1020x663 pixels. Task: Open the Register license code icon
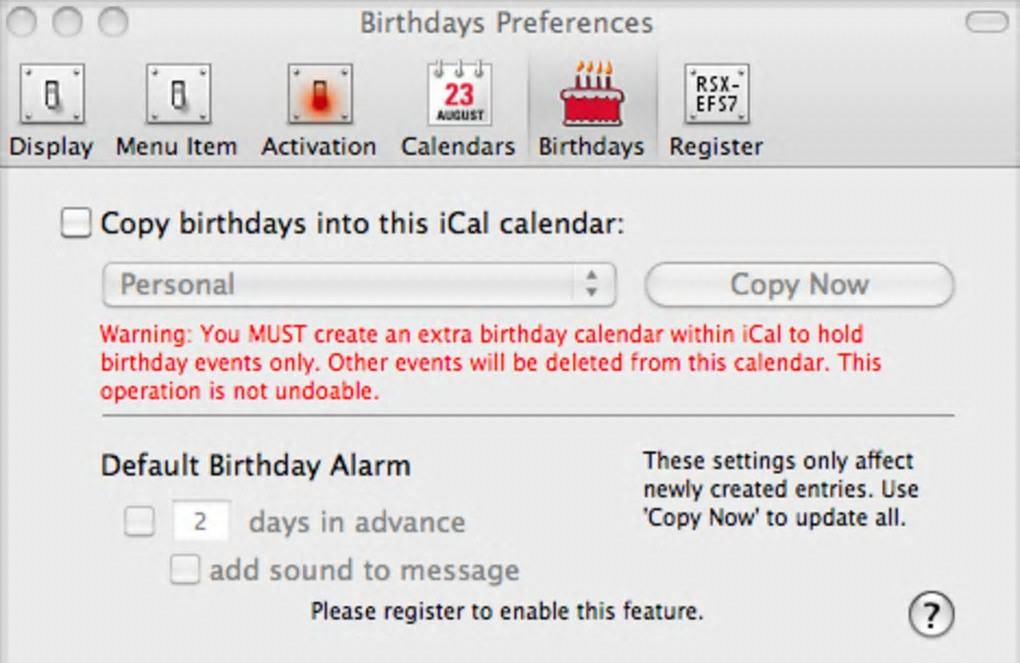(716, 94)
